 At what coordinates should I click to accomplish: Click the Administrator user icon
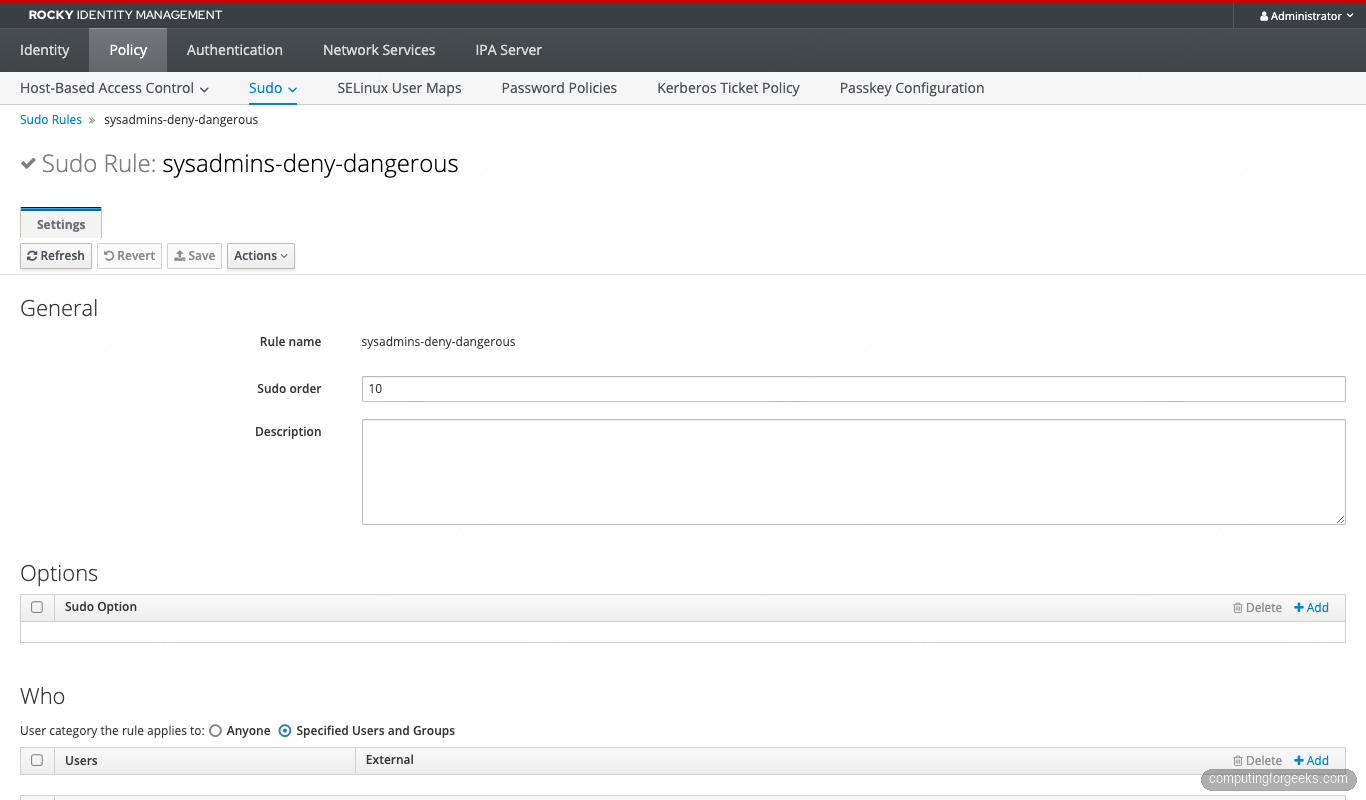[1264, 17]
